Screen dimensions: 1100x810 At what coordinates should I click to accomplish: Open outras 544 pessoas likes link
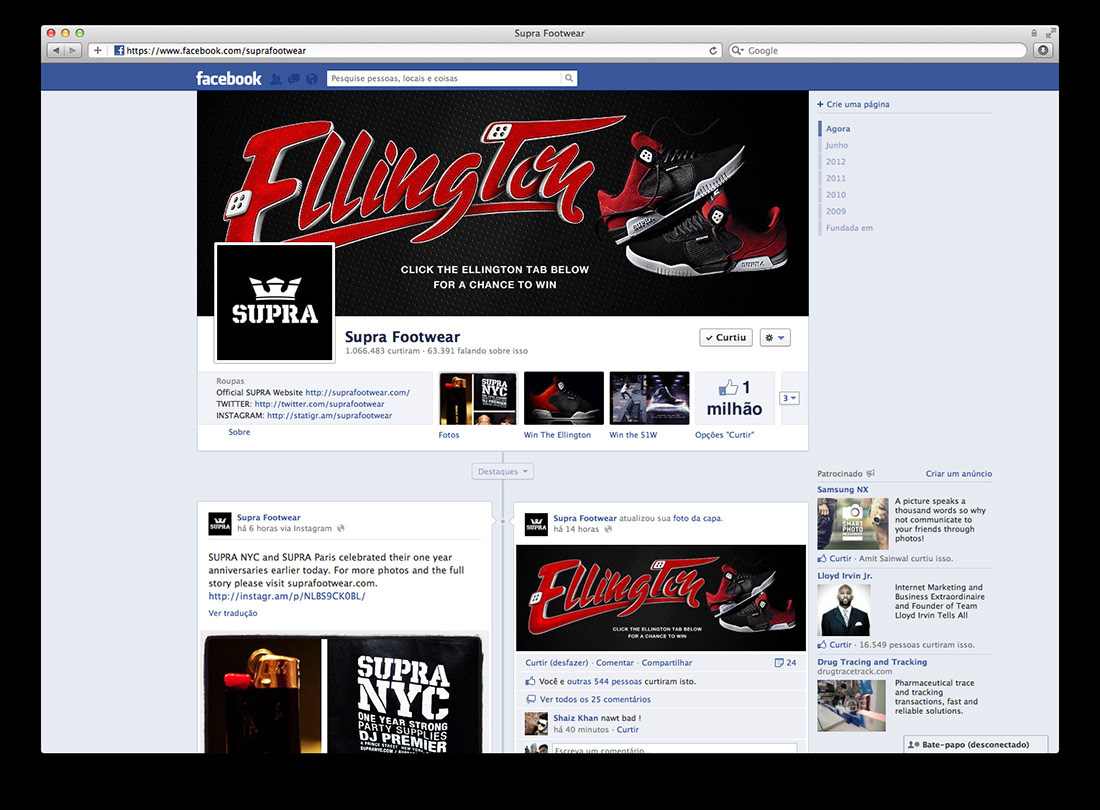605,681
